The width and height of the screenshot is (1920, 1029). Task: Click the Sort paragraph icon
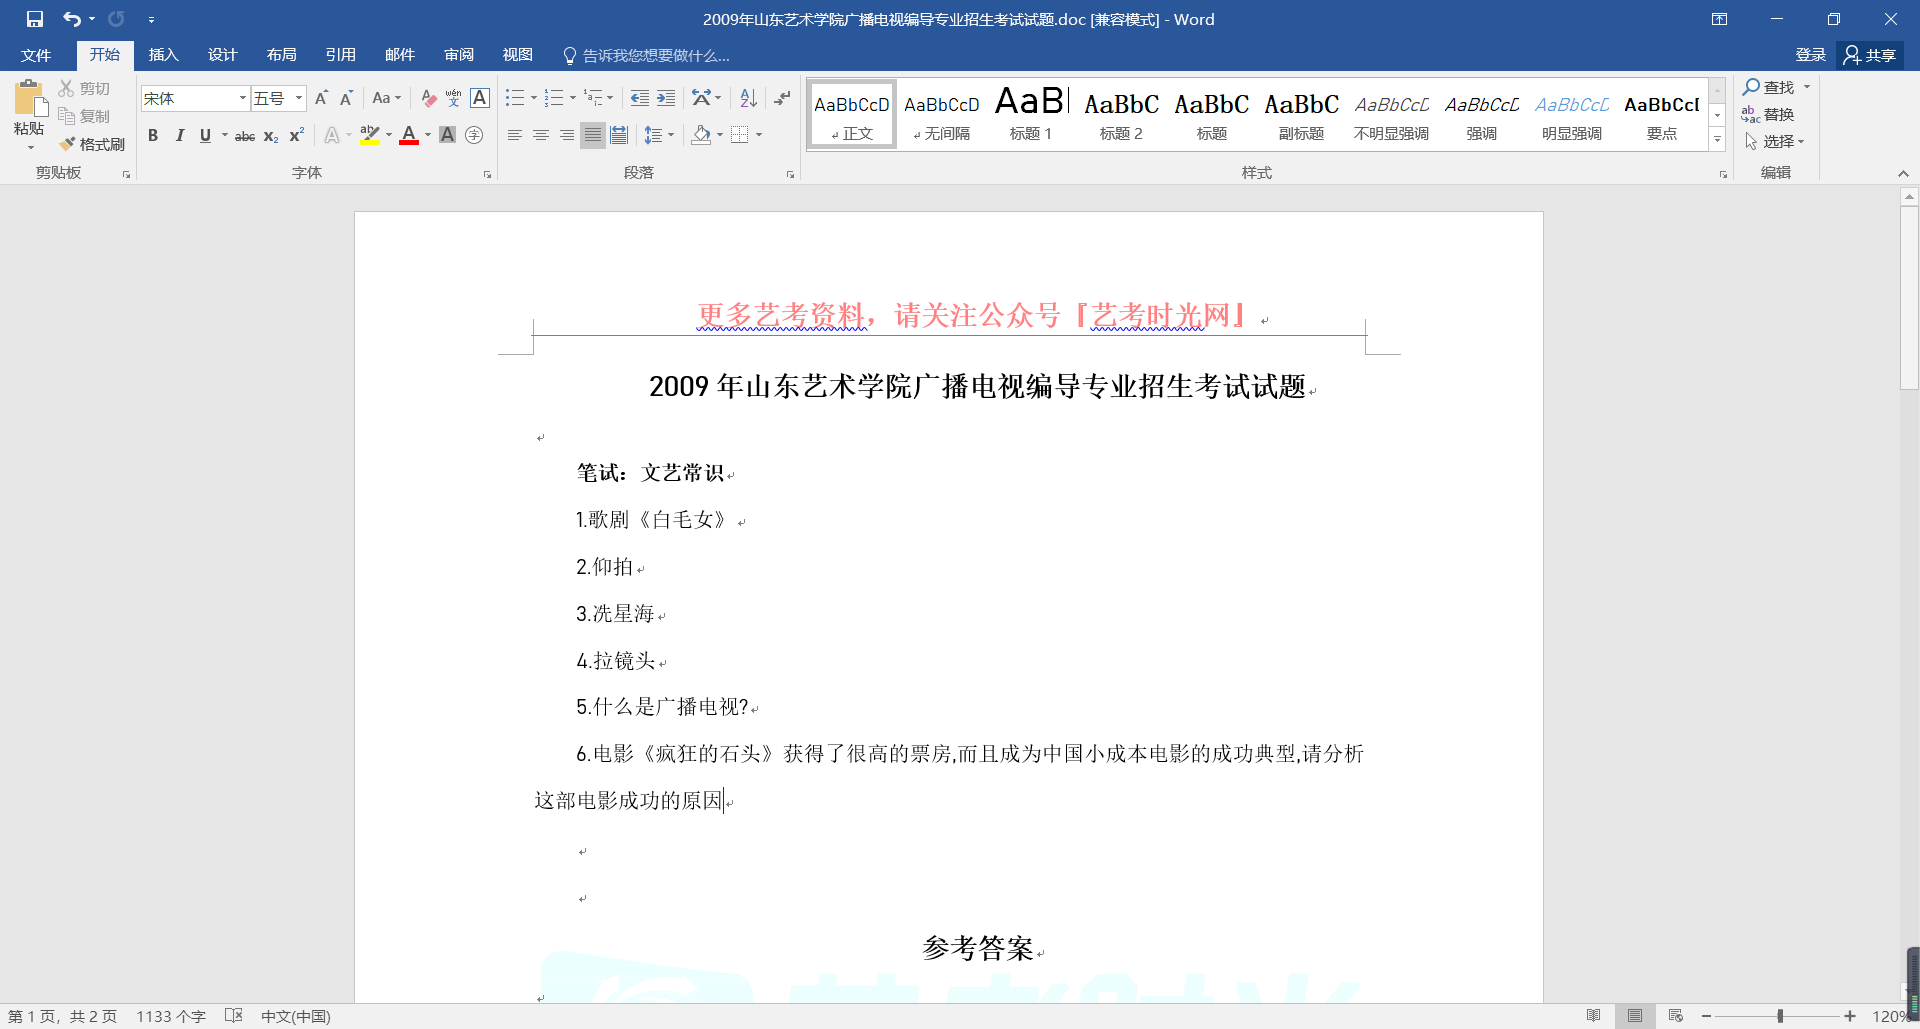point(748,98)
